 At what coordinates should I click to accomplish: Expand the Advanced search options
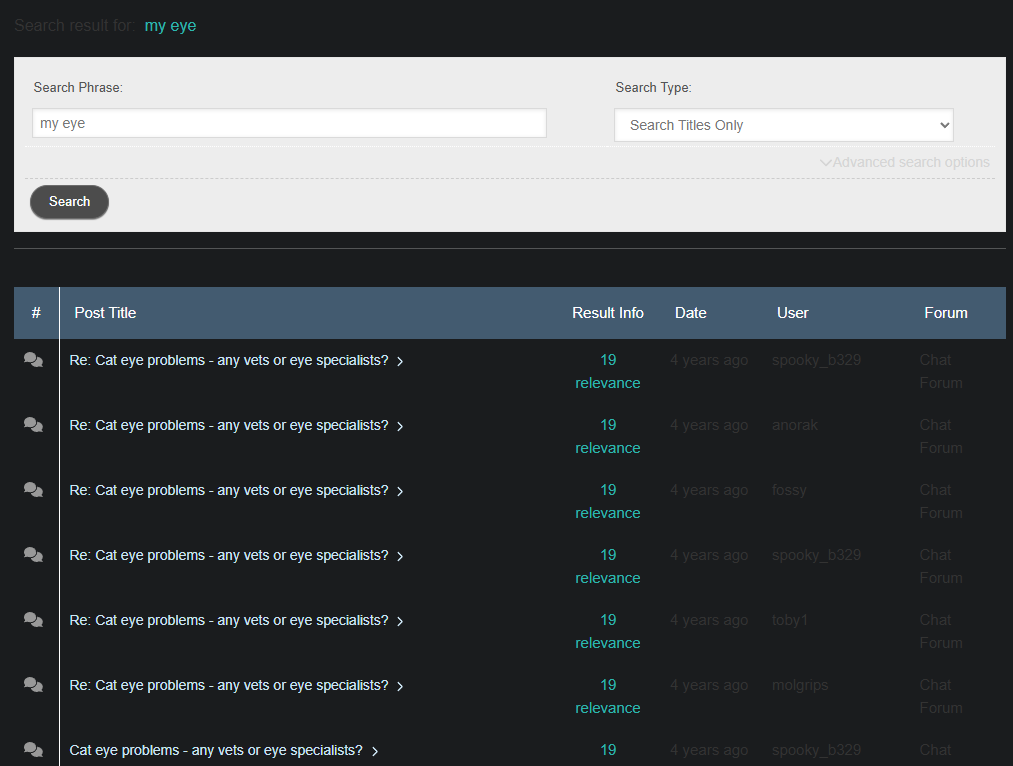click(x=904, y=162)
